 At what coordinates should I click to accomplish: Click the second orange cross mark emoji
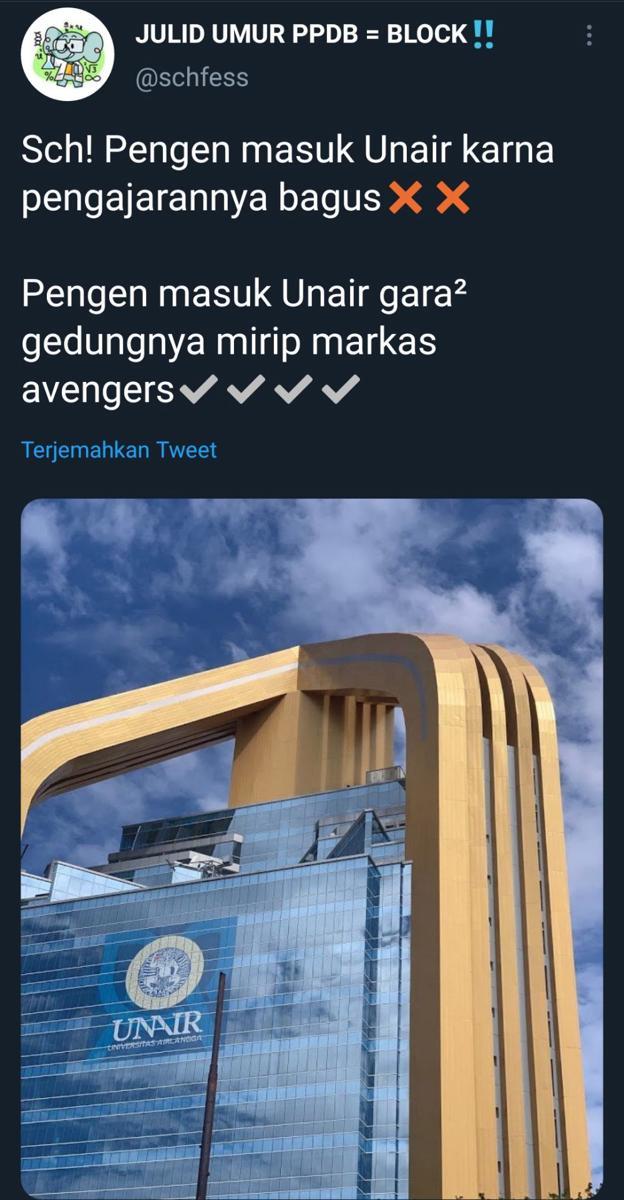[453, 199]
